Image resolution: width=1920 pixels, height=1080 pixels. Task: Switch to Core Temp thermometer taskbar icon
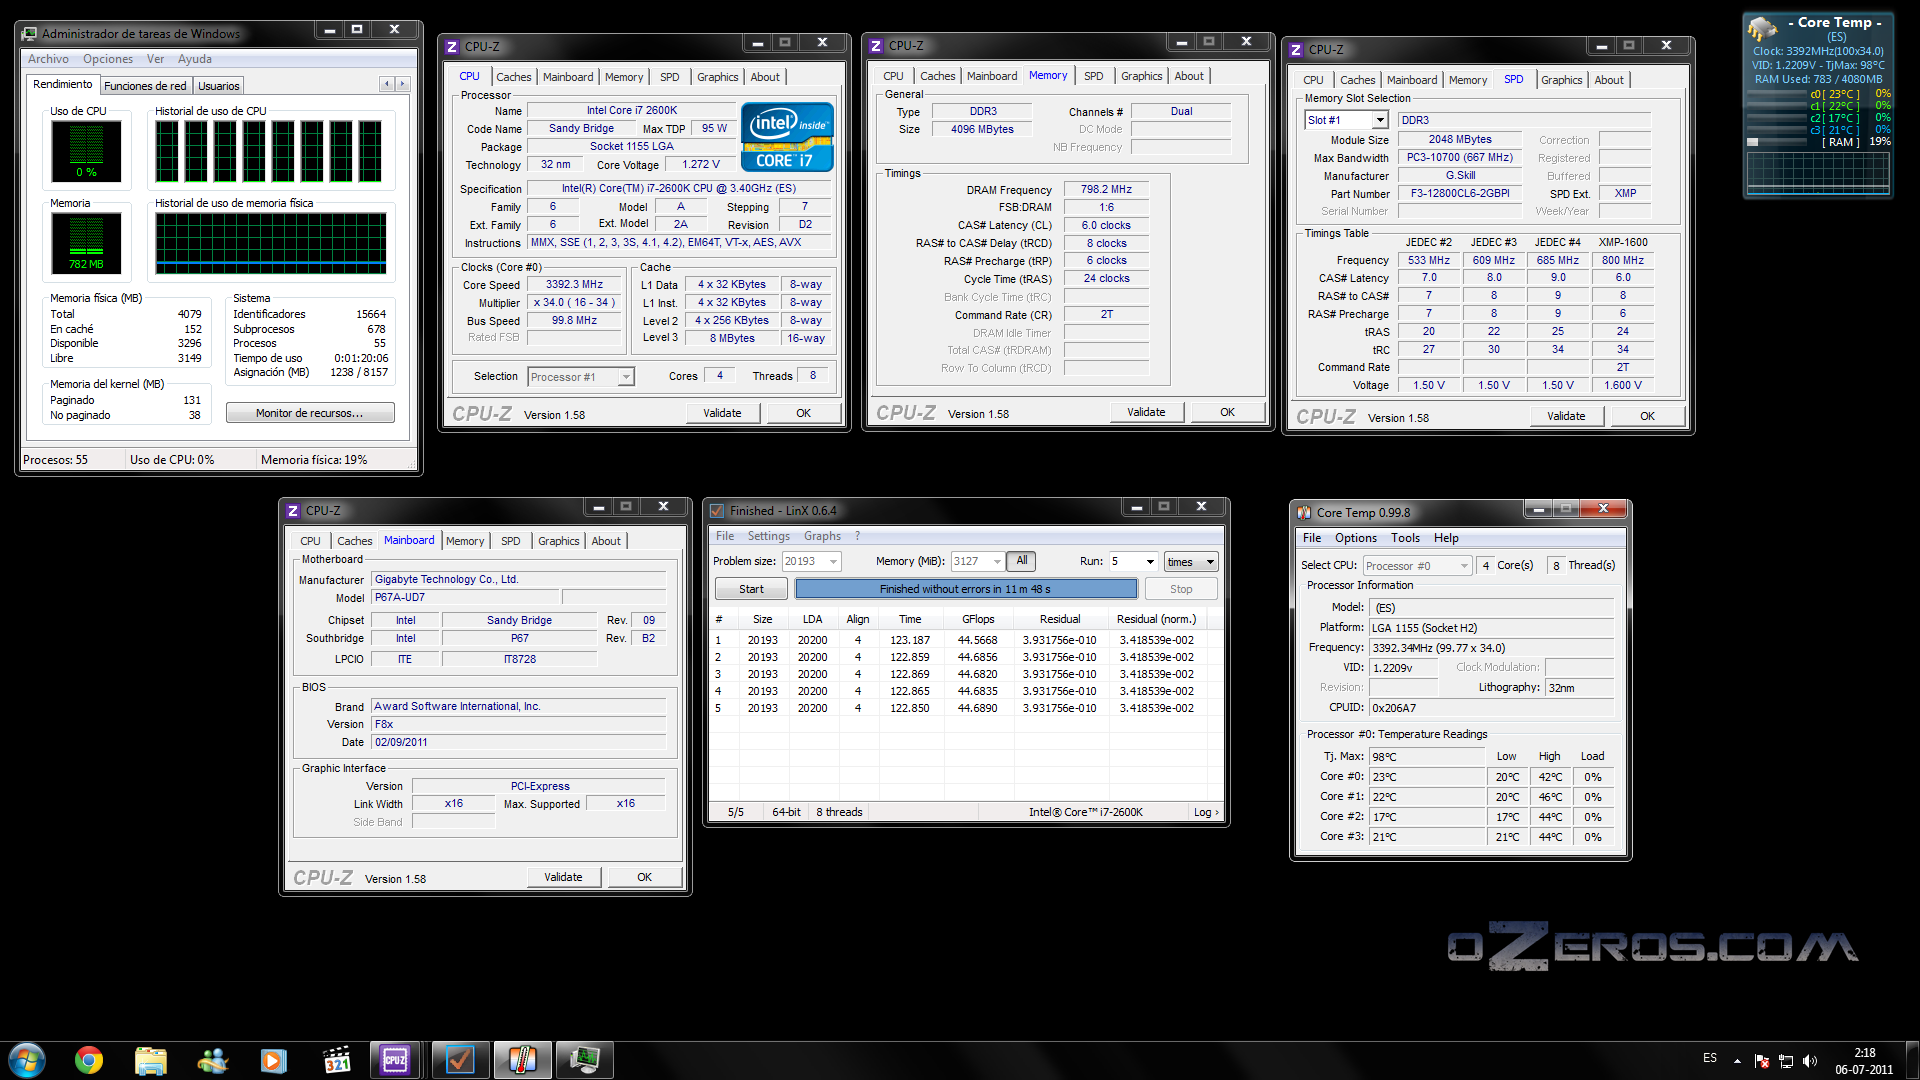point(523,1060)
